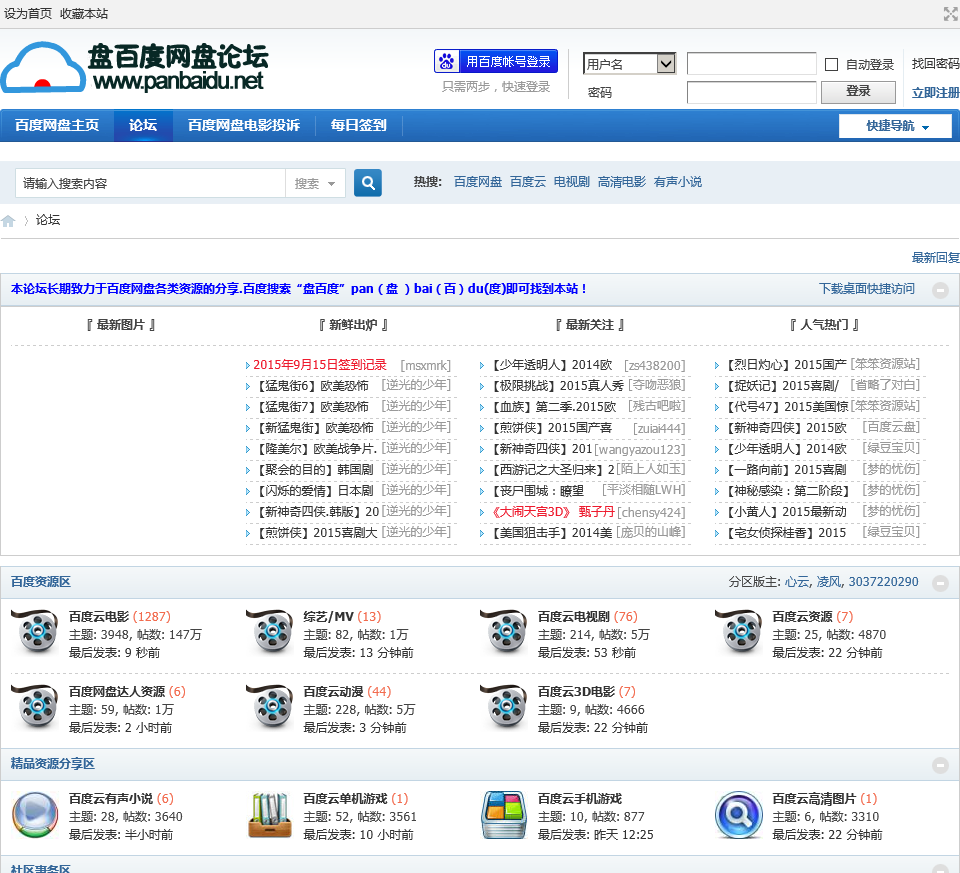This screenshot has height=873, width=960.
Task: Open 百度网盘达人资源 film reel icon
Action: tap(35, 708)
